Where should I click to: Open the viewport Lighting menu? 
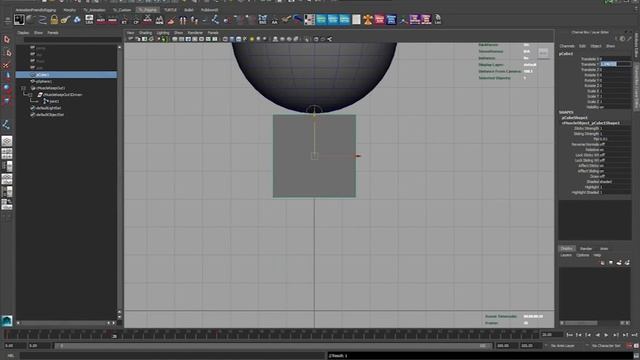(163, 33)
